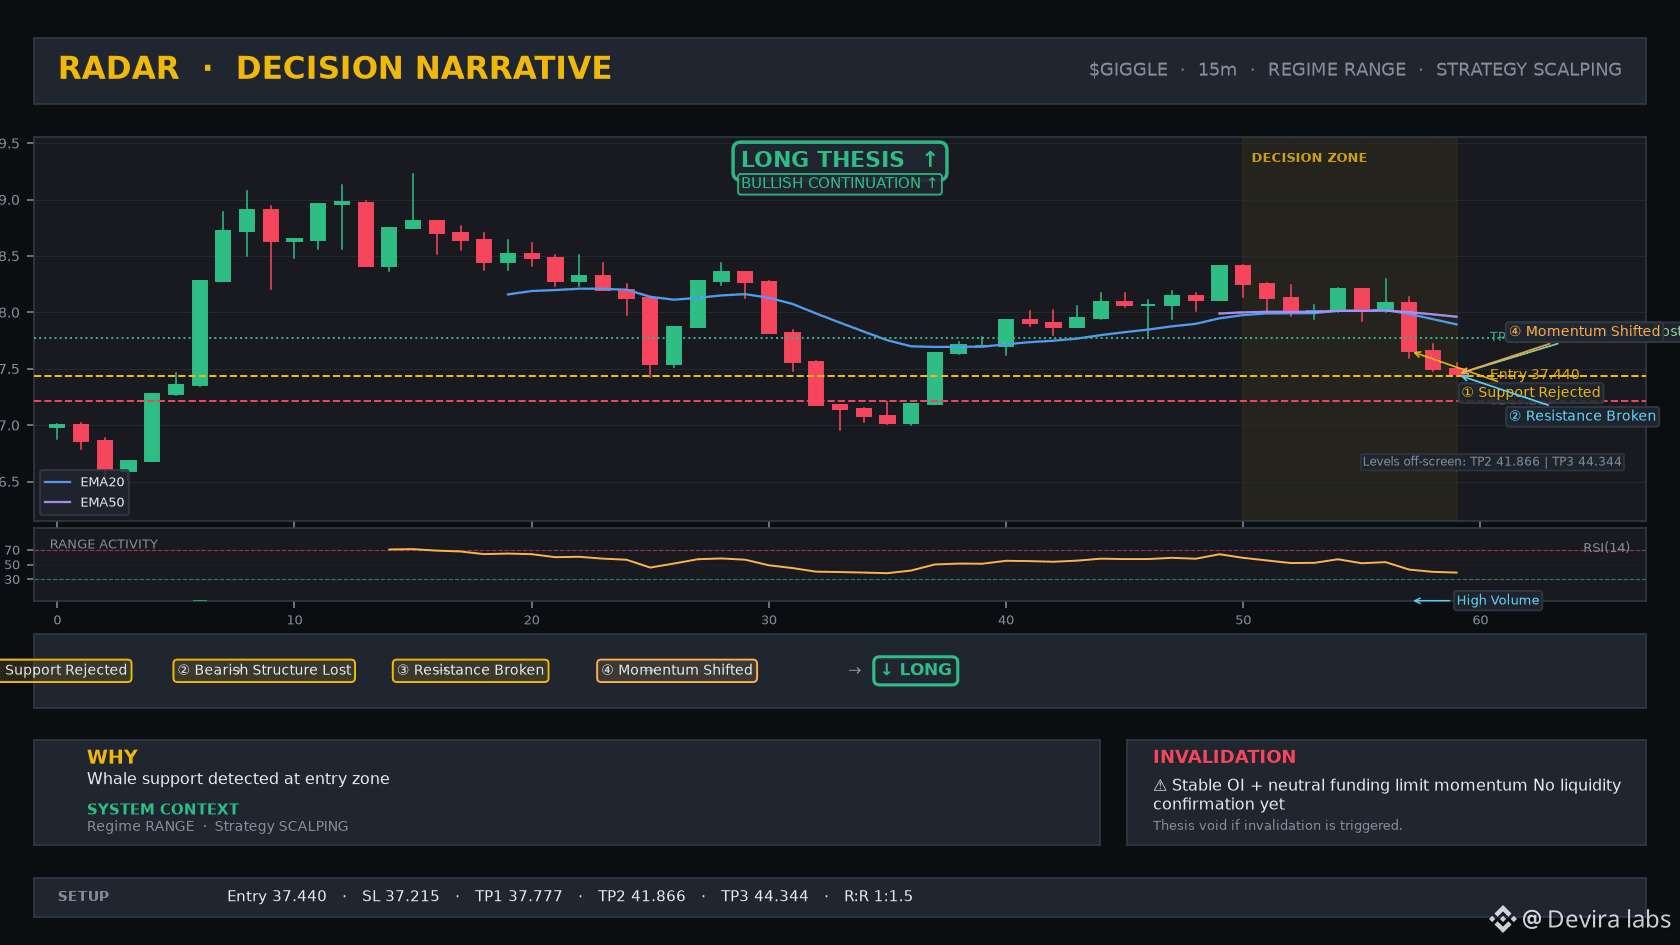1680x945 pixels.
Task: Click Entry 37.440 in the Setup row
Action: pos(276,897)
